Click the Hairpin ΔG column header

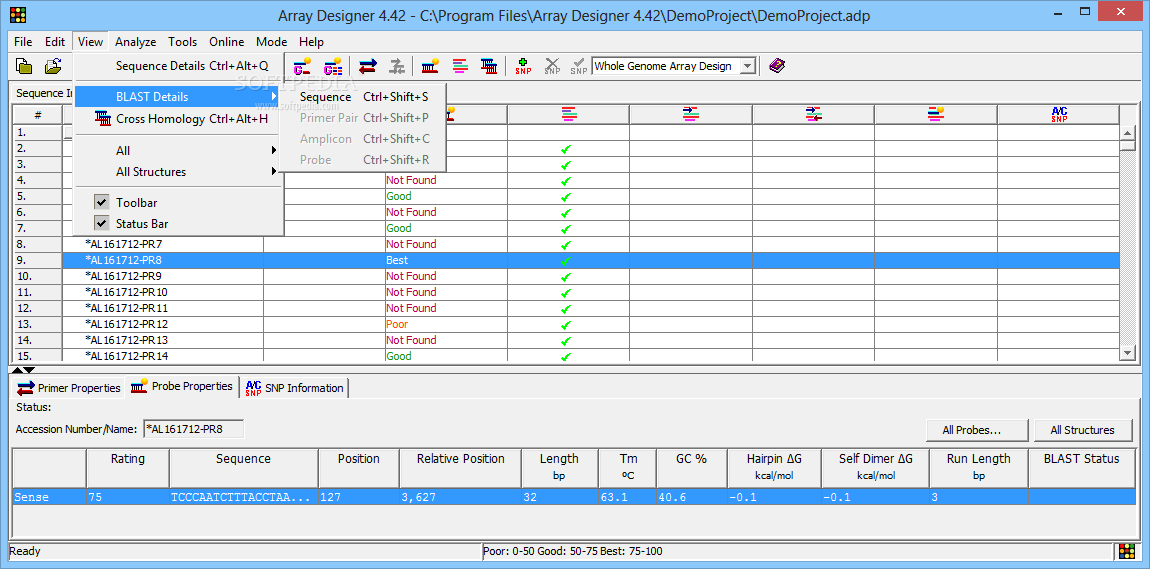[774, 468]
